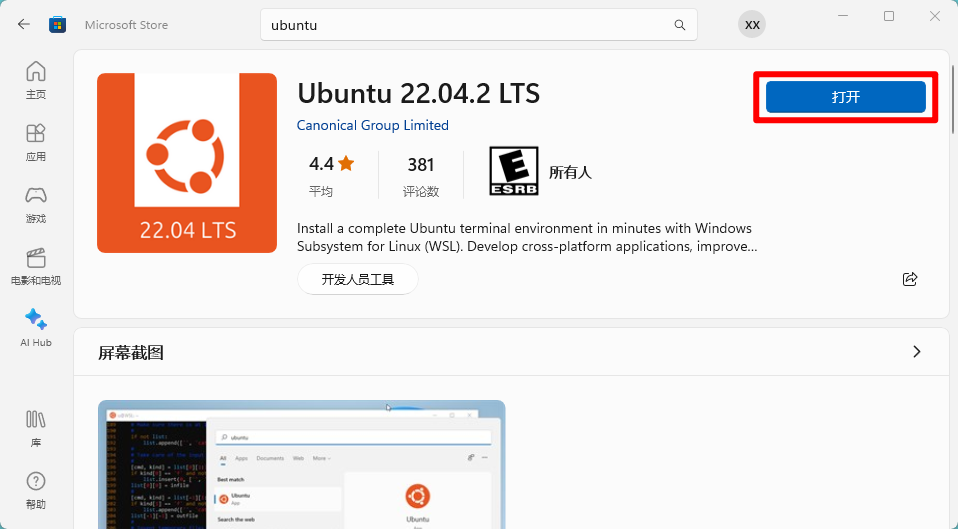Select the 开发人员工具 category tag
The height and width of the screenshot is (529, 958).
click(357, 279)
